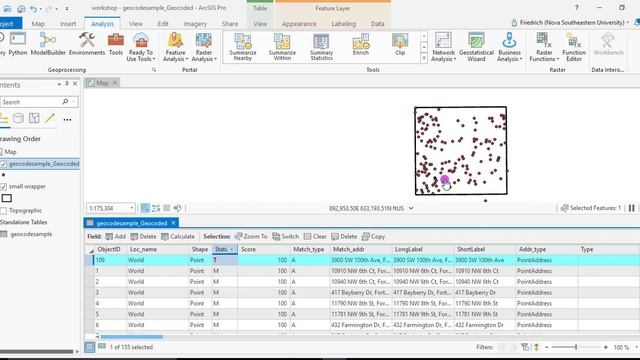The height and width of the screenshot is (360, 640).
Task: Open the Clip tool
Action: (x=400, y=44)
